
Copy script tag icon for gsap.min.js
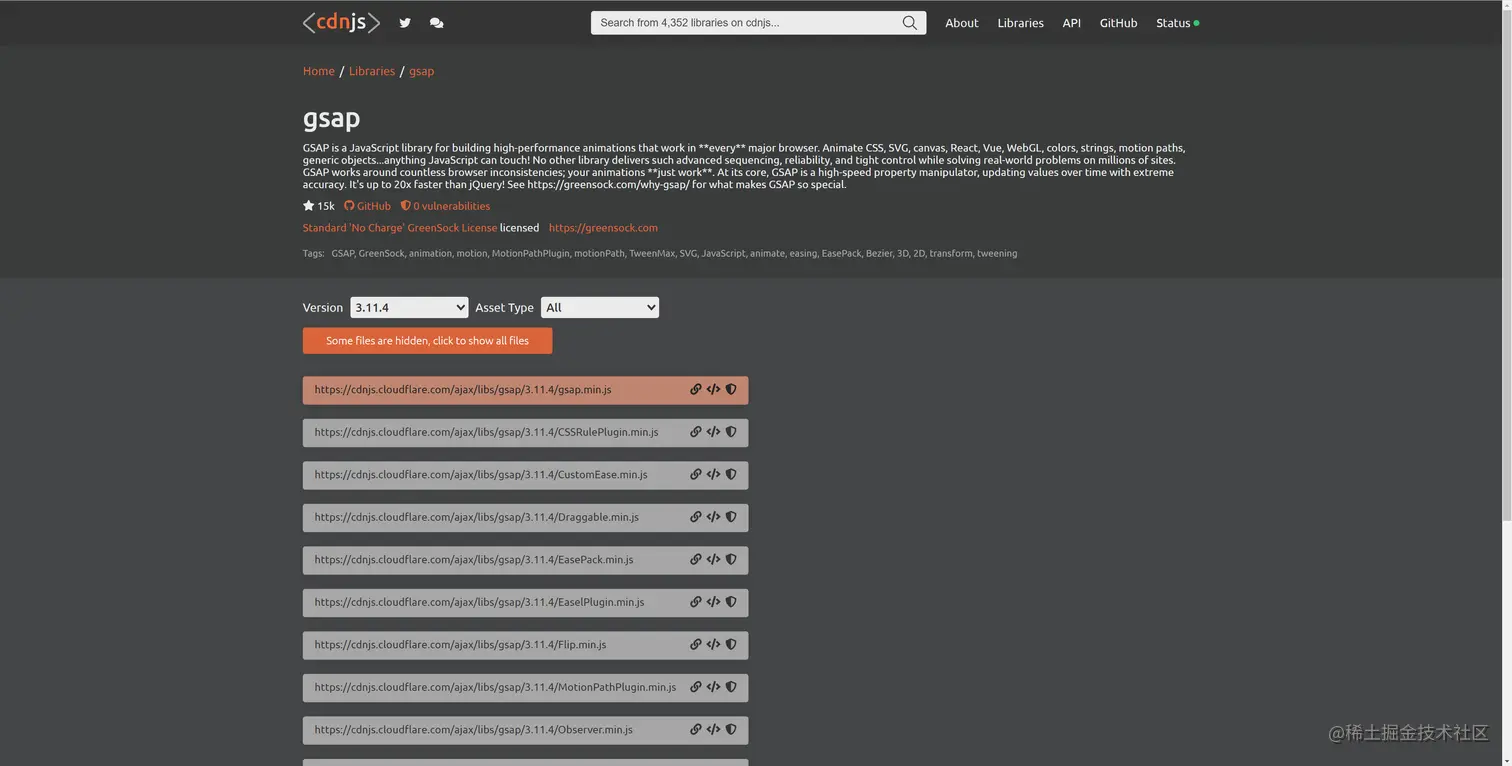(x=713, y=390)
